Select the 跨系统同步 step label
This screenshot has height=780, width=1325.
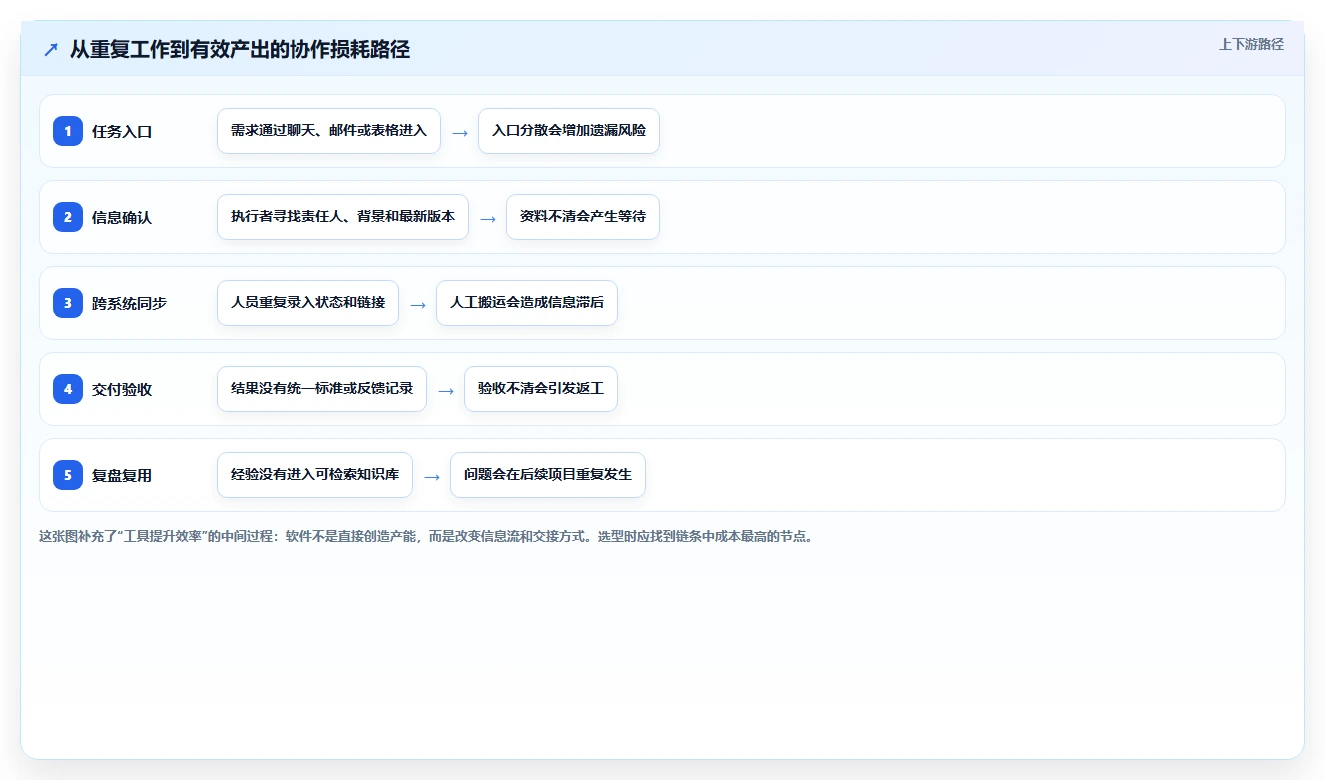(x=129, y=303)
